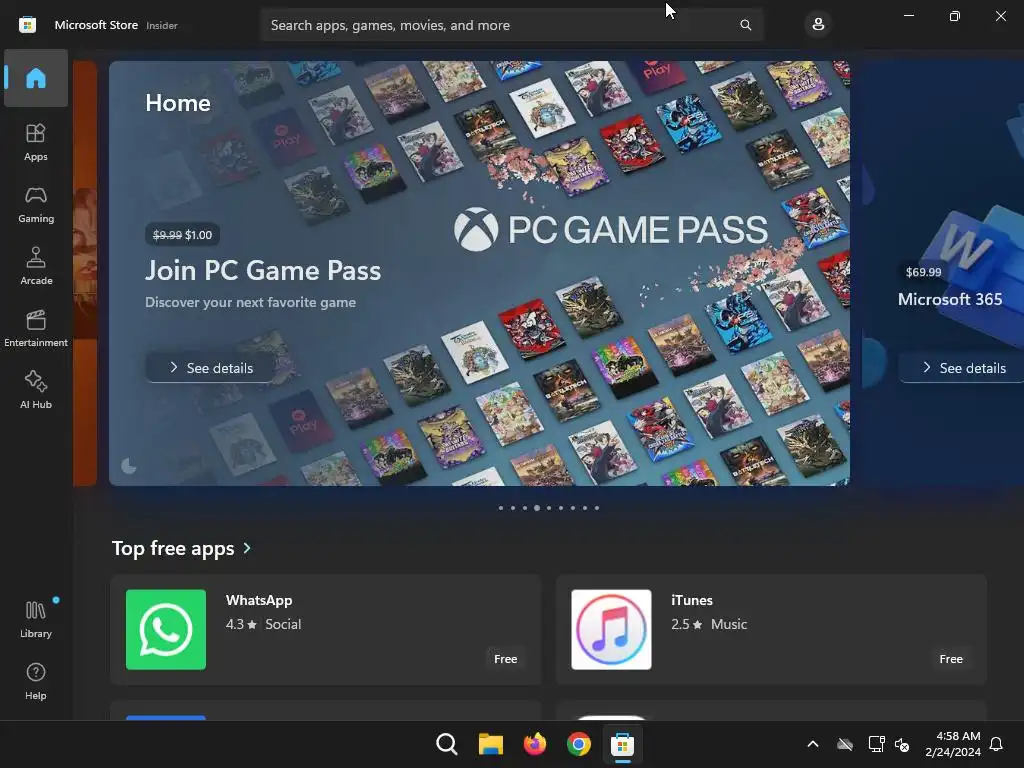This screenshot has width=1024, height=768.
Task: Launch Firefox from the taskbar
Action: 534,744
